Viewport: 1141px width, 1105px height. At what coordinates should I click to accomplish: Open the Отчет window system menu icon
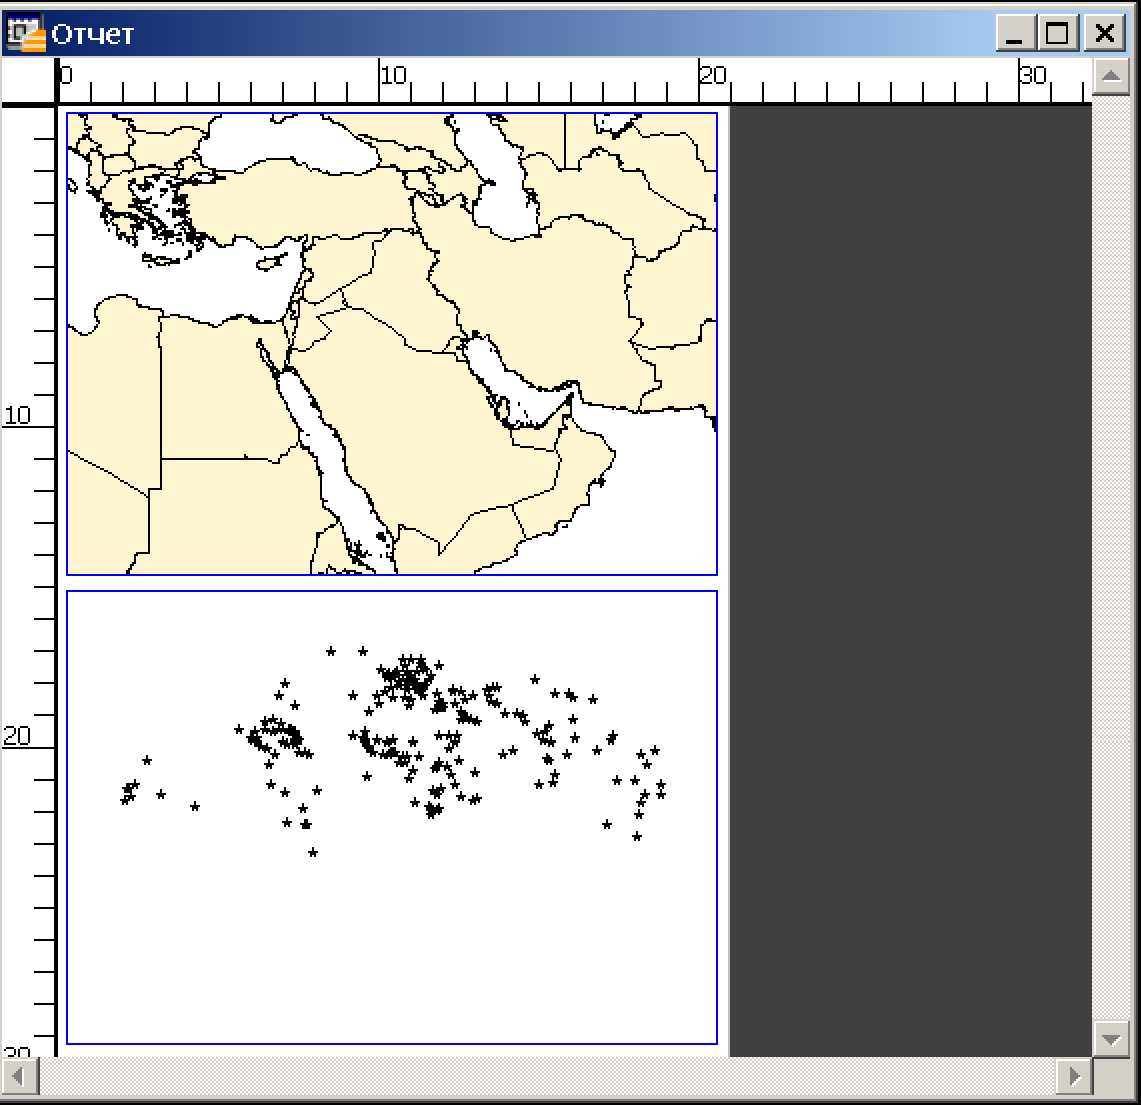click(x=24, y=33)
